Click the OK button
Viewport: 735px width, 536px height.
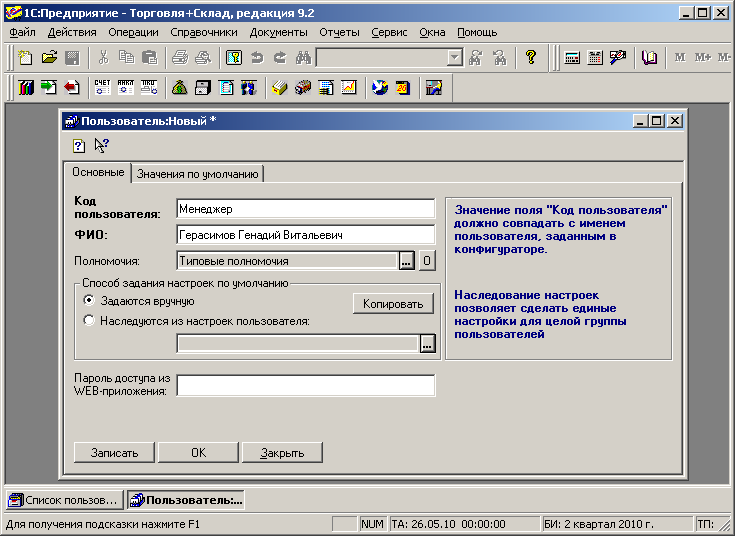point(198,453)
